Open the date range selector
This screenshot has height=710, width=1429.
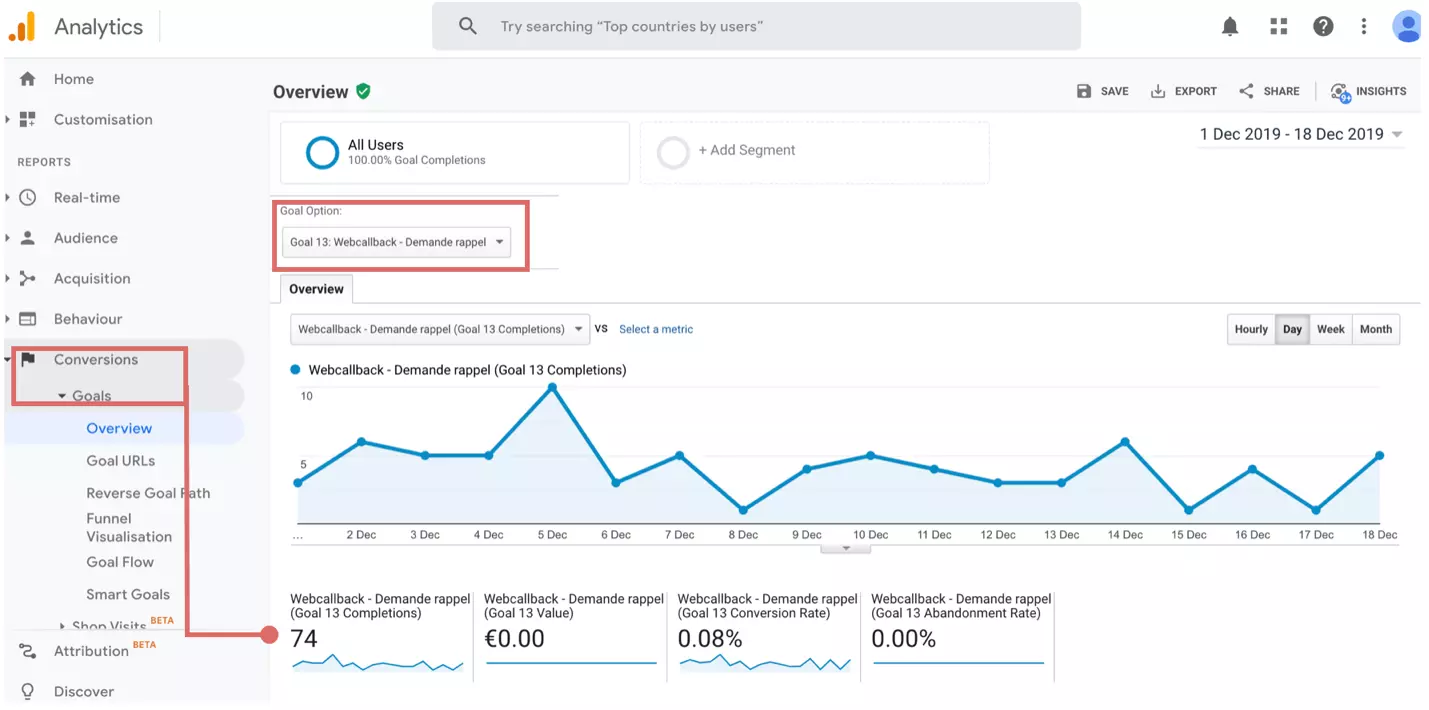tap(1301, 134)
